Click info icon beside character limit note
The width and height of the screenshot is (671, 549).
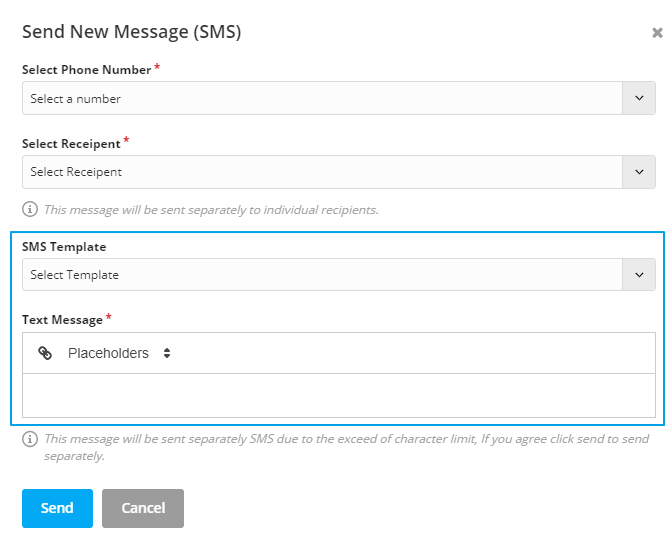pos(30,439)
